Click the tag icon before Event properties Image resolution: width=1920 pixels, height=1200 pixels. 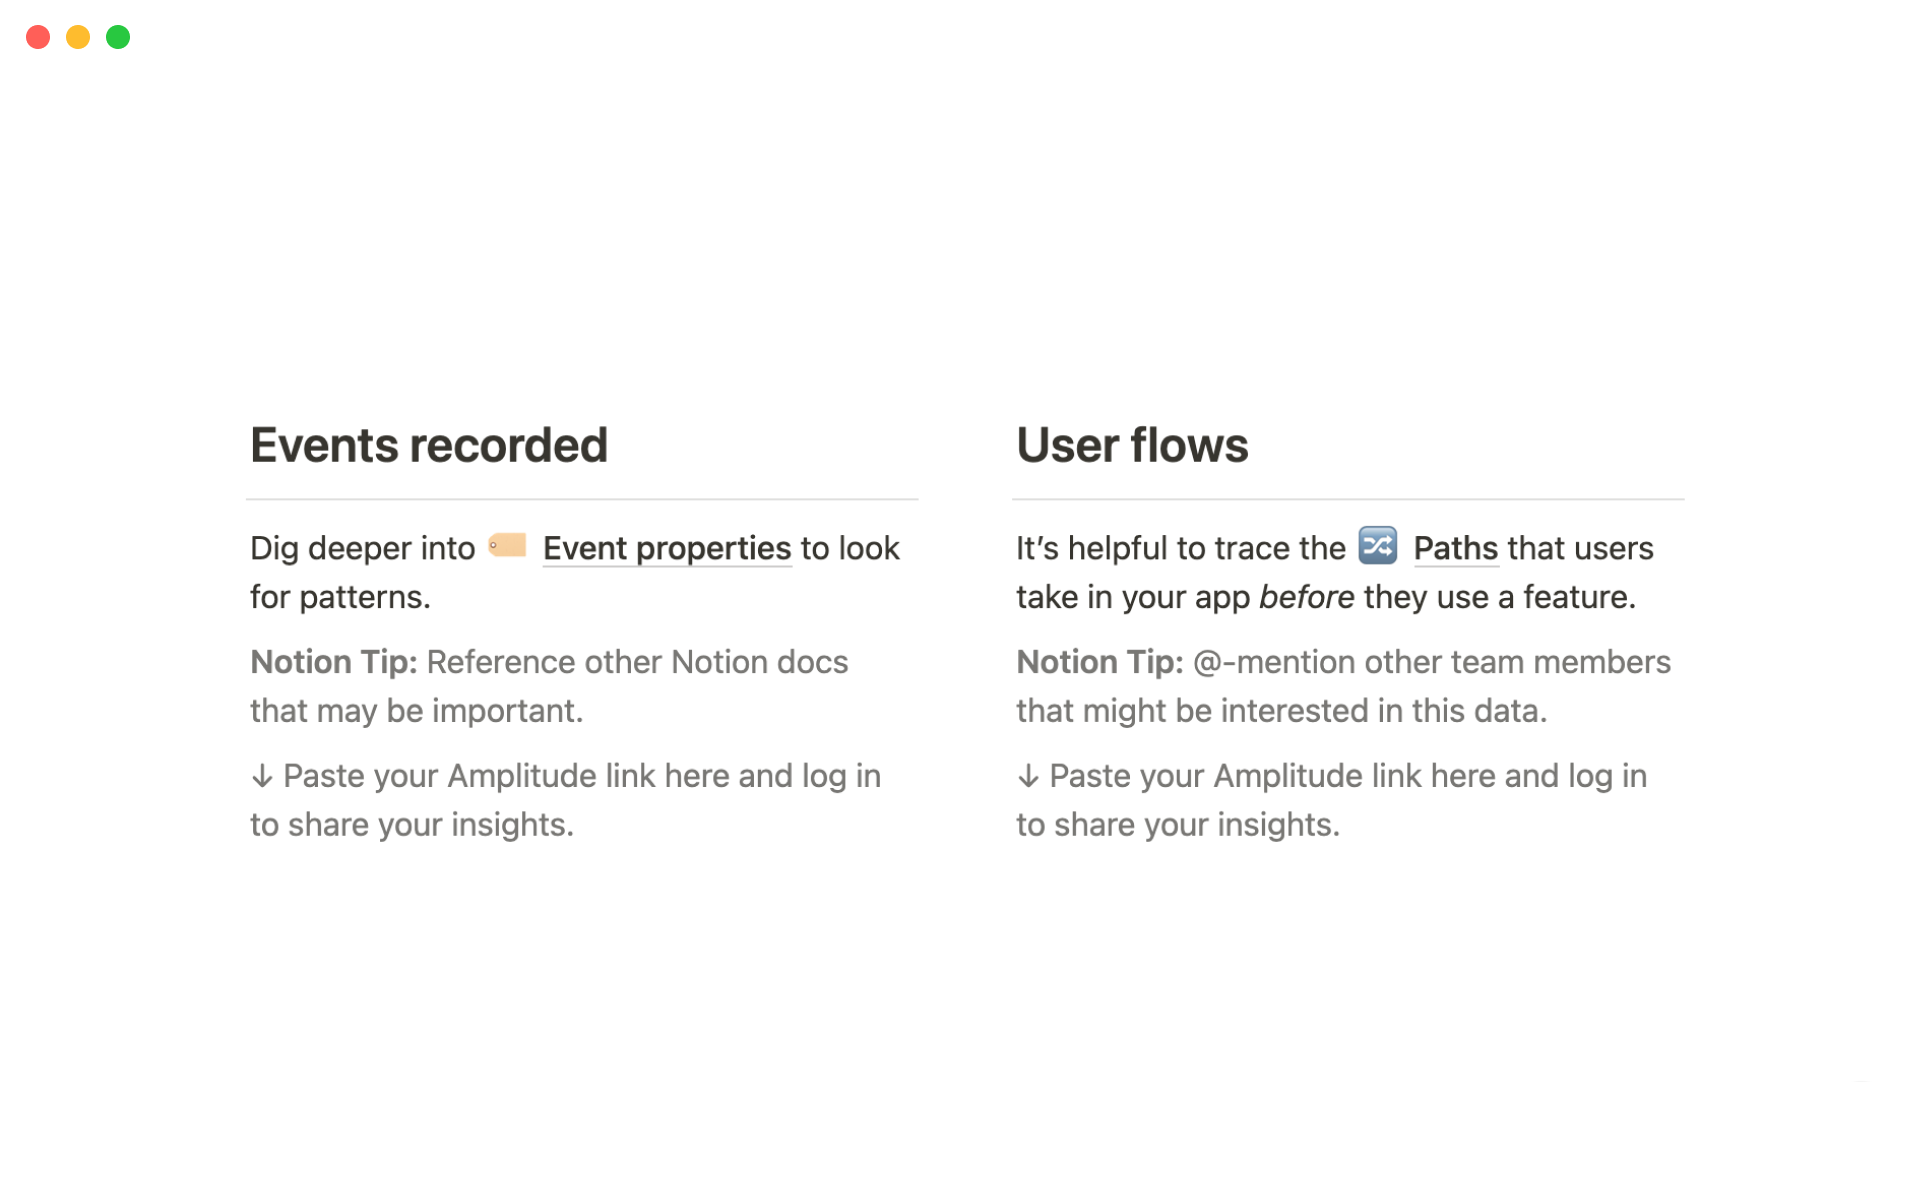[507, 546]
